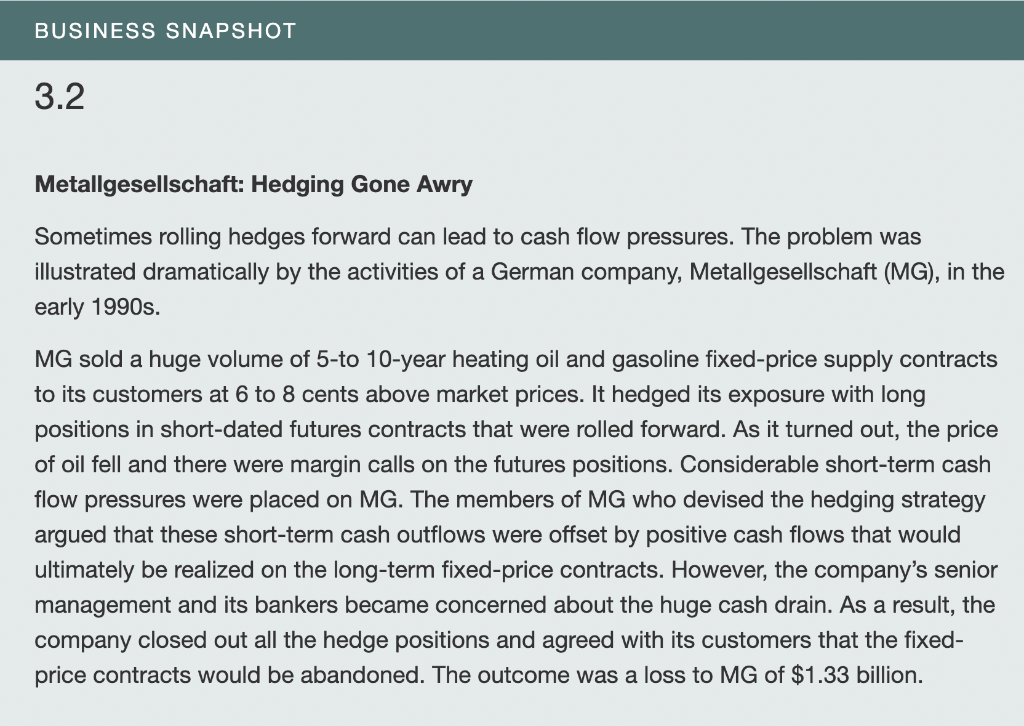The width and height of the screenshot is (1024, 726).
Task: Click the snapshot number 3.2
Action: [x=59, y=97]
